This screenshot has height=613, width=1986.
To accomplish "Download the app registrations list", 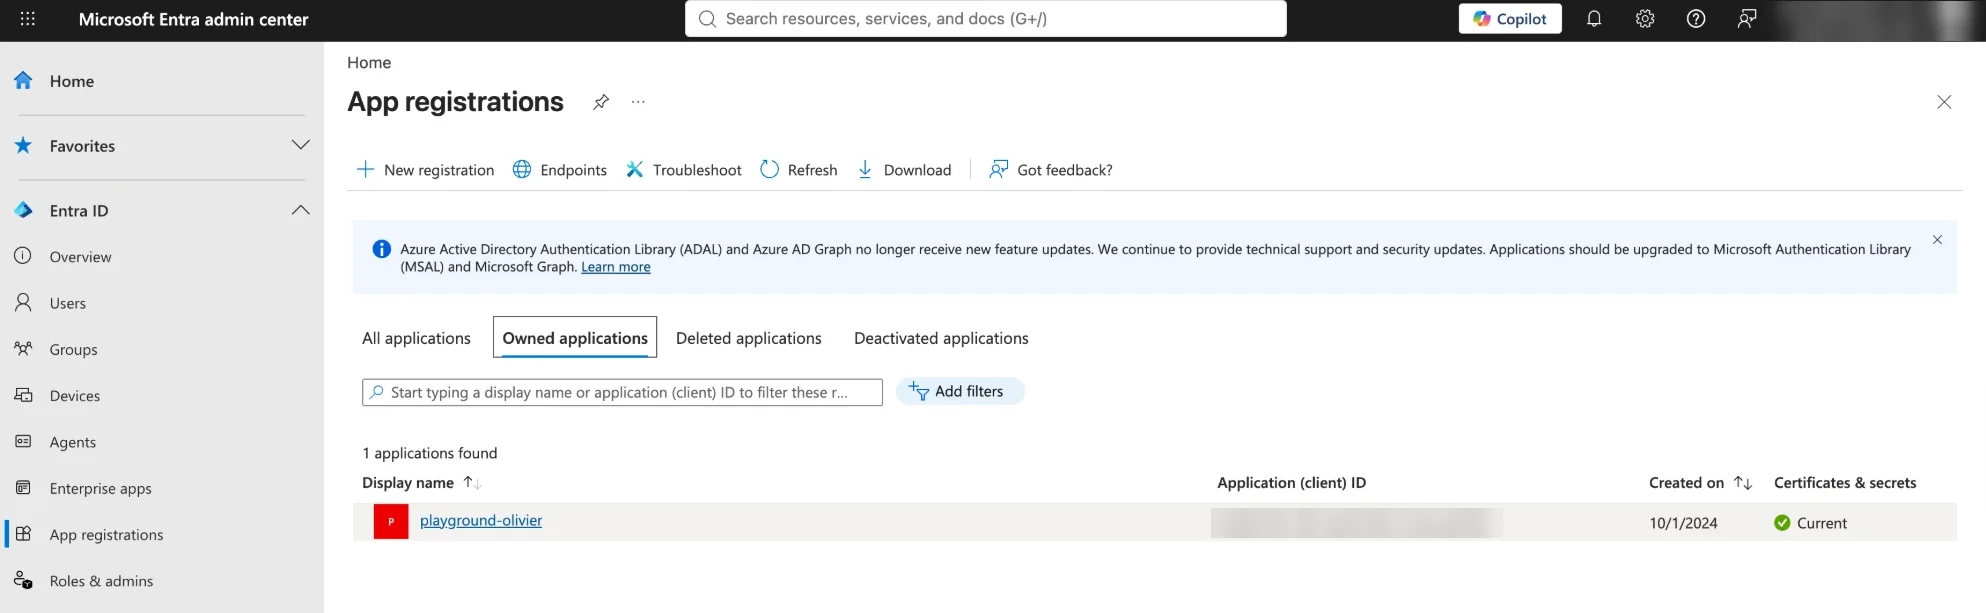I will coord(904,170).
